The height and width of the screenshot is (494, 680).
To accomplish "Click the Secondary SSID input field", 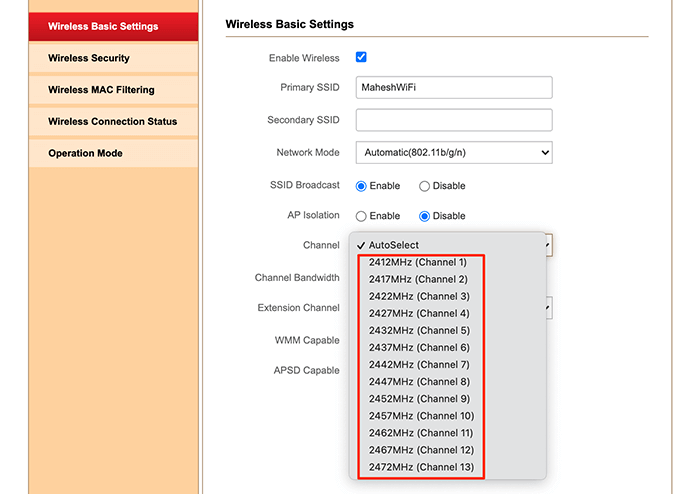I will pyautogui.click(x=454, y=120).
